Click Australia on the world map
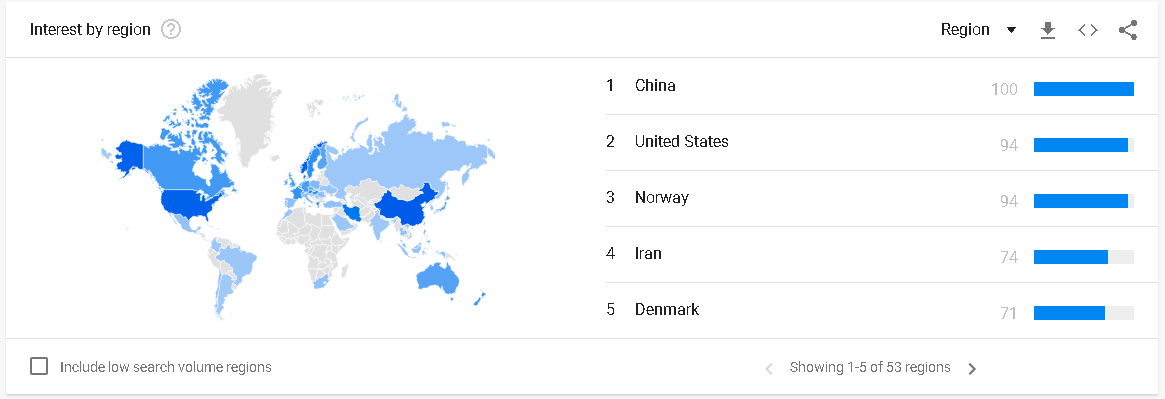 click(x=438, y=276)
